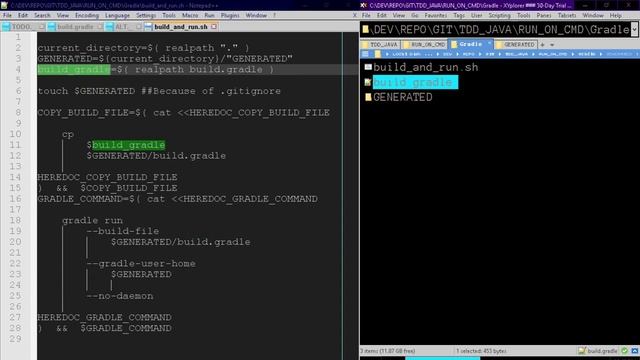Open Edit menu in Notepad++
Image resolution: width=640 pixels, height=360 pixels.
23,16
